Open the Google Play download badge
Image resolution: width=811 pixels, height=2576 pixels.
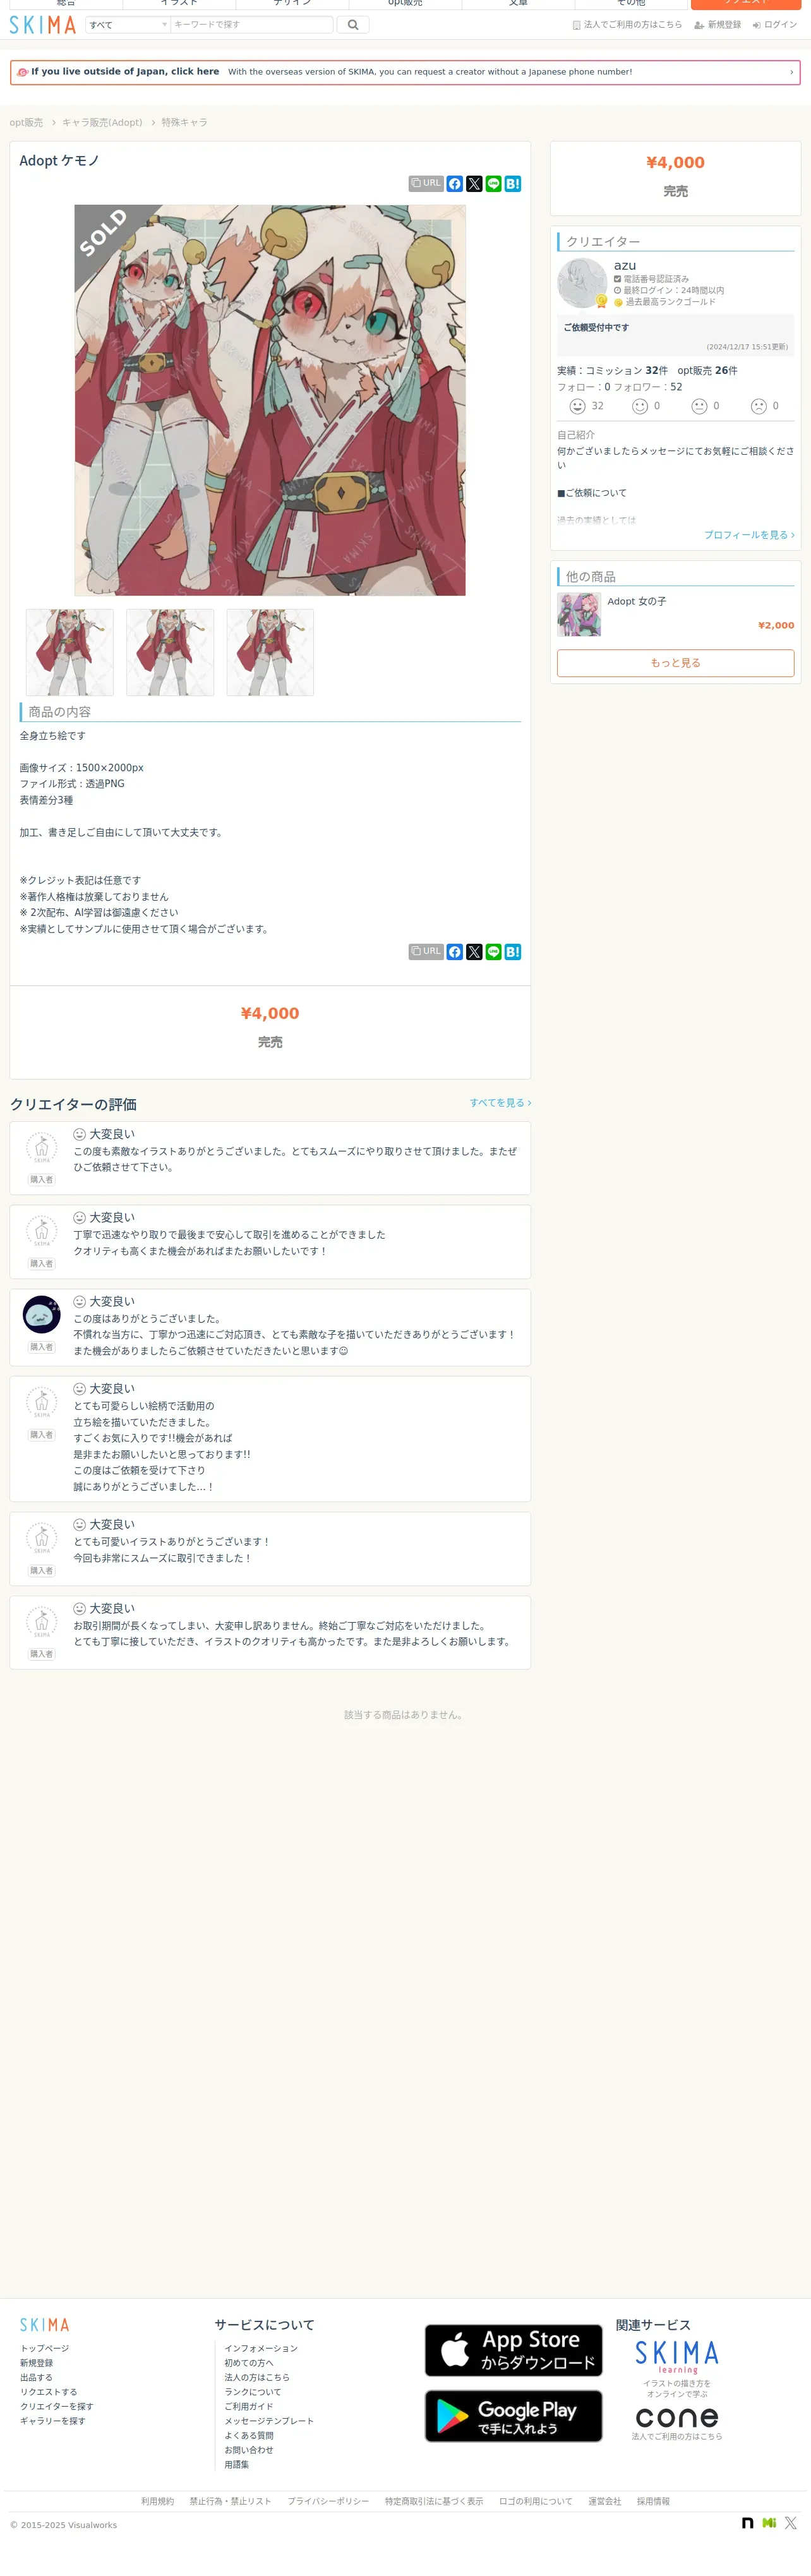click(513, 2416)
